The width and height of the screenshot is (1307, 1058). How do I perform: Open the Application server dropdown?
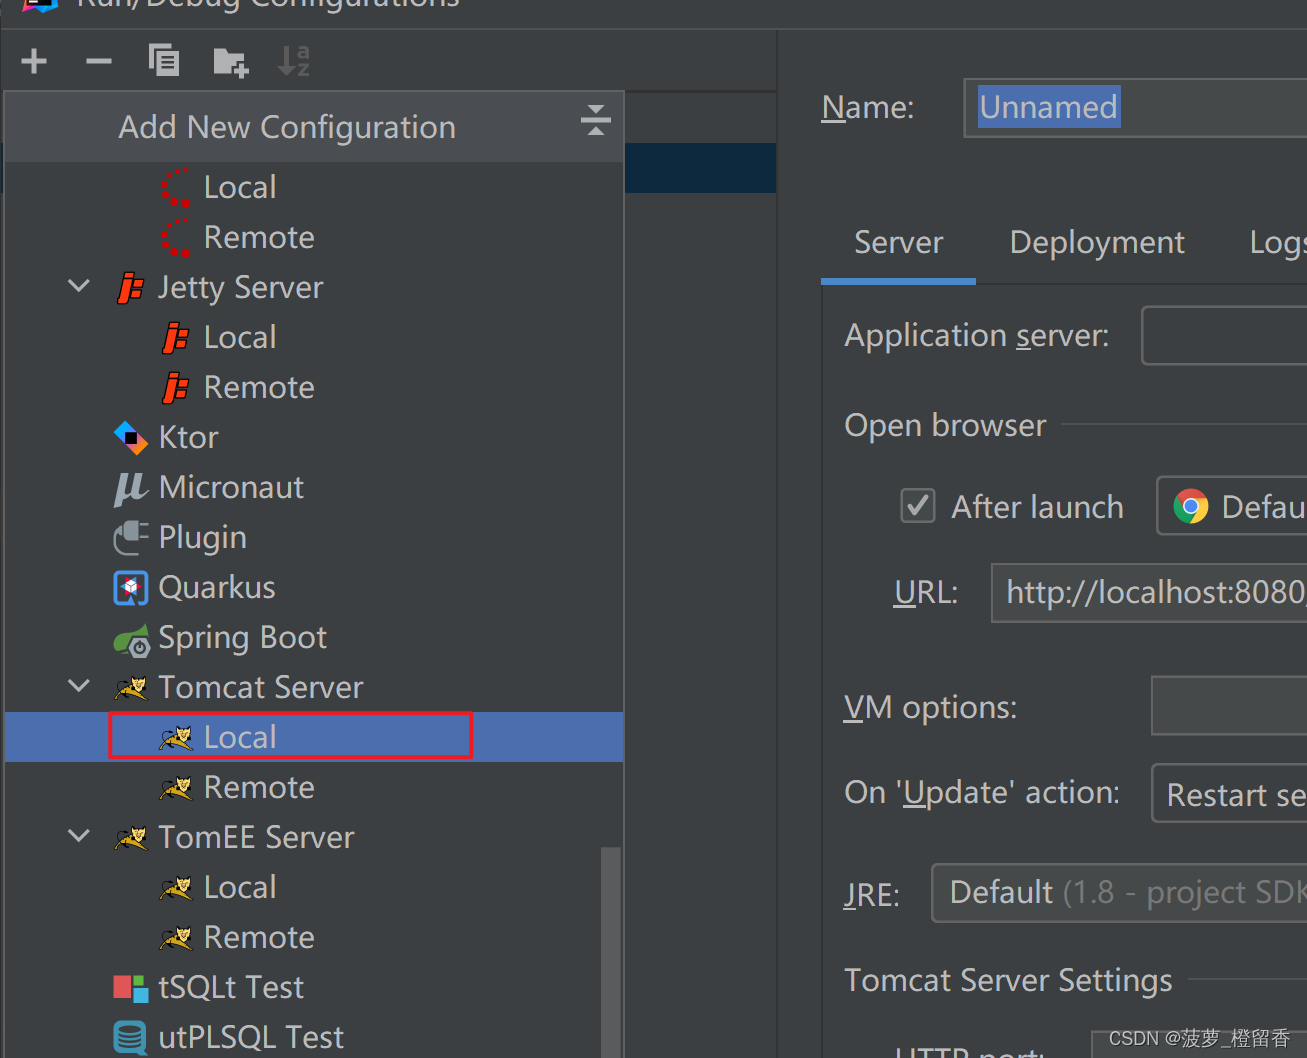pos(1224,336)
